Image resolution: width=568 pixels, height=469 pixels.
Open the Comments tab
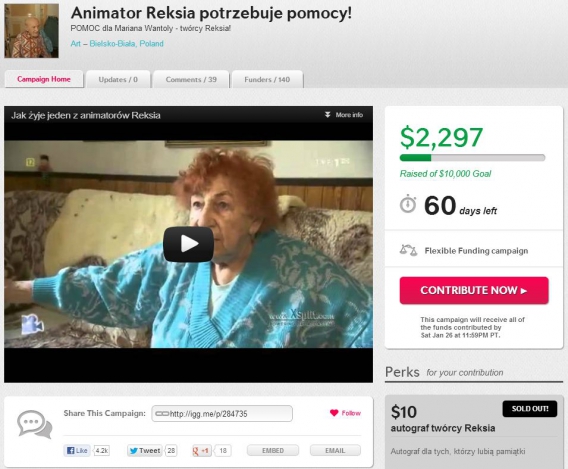pos(191,79)
